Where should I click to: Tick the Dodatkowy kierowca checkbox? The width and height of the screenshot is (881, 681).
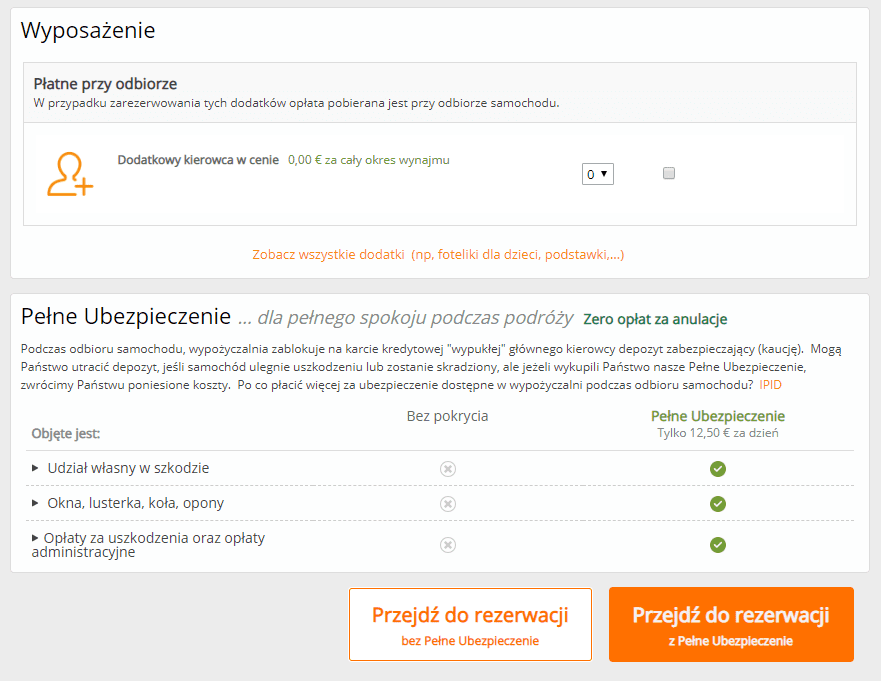coord(669,173)
